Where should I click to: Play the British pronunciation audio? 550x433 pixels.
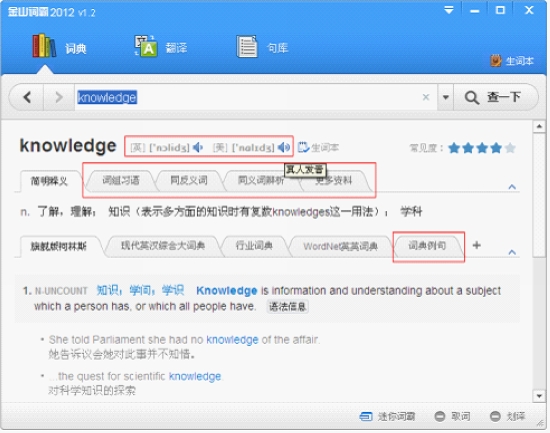[198, 147]
